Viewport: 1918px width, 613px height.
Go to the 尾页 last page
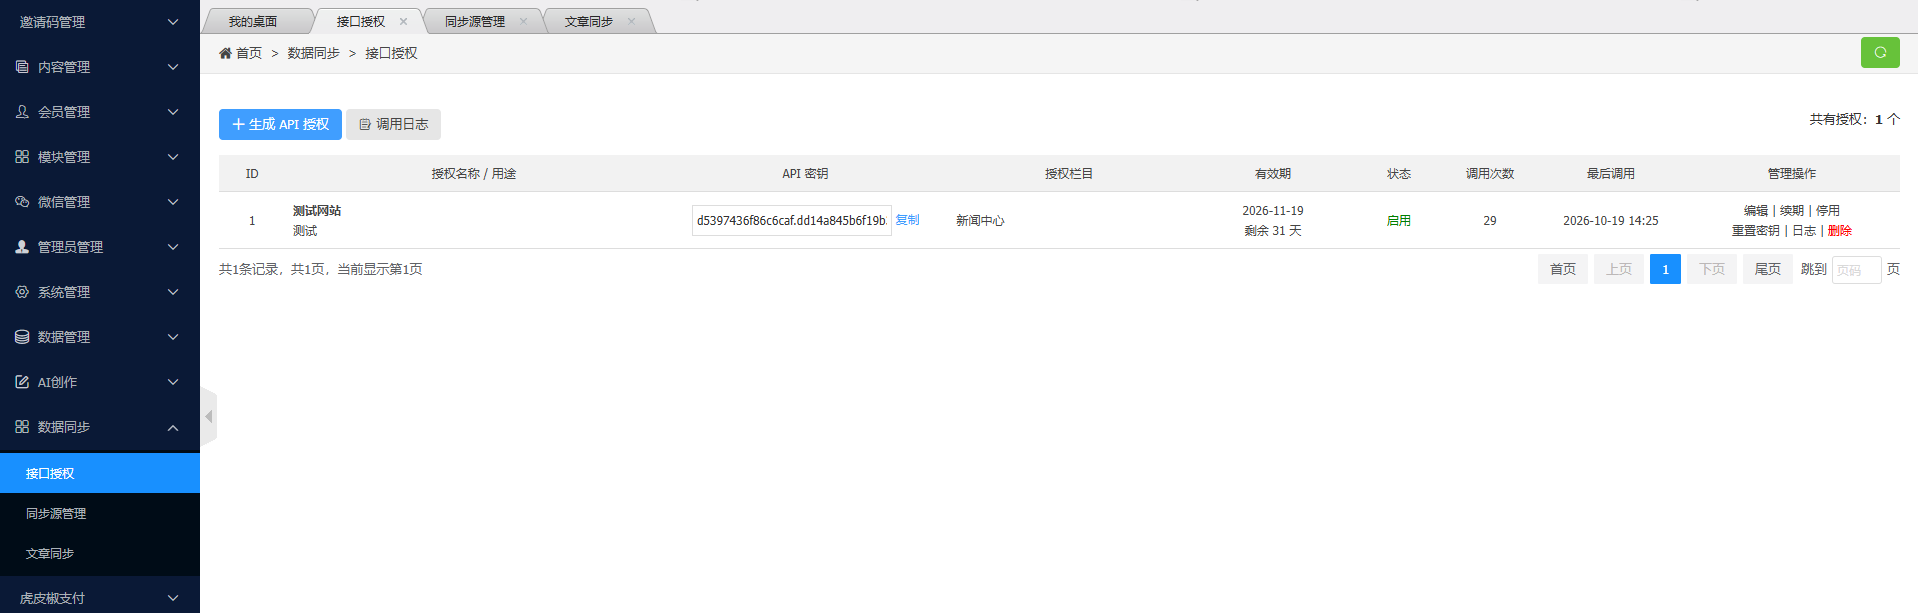[1768, 269]
